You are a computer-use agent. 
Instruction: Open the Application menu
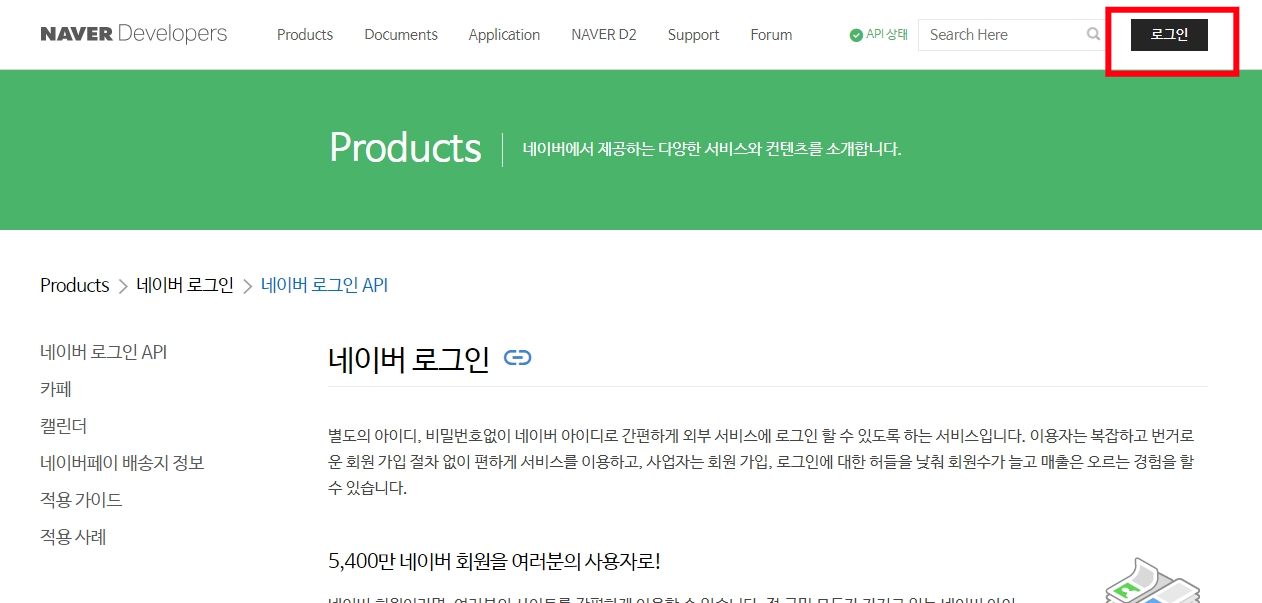pyautogui.click(x=504, y=35)
